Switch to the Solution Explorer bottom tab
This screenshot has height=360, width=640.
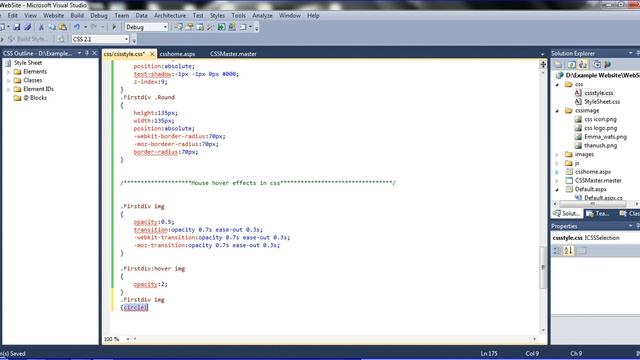(567, 213)
